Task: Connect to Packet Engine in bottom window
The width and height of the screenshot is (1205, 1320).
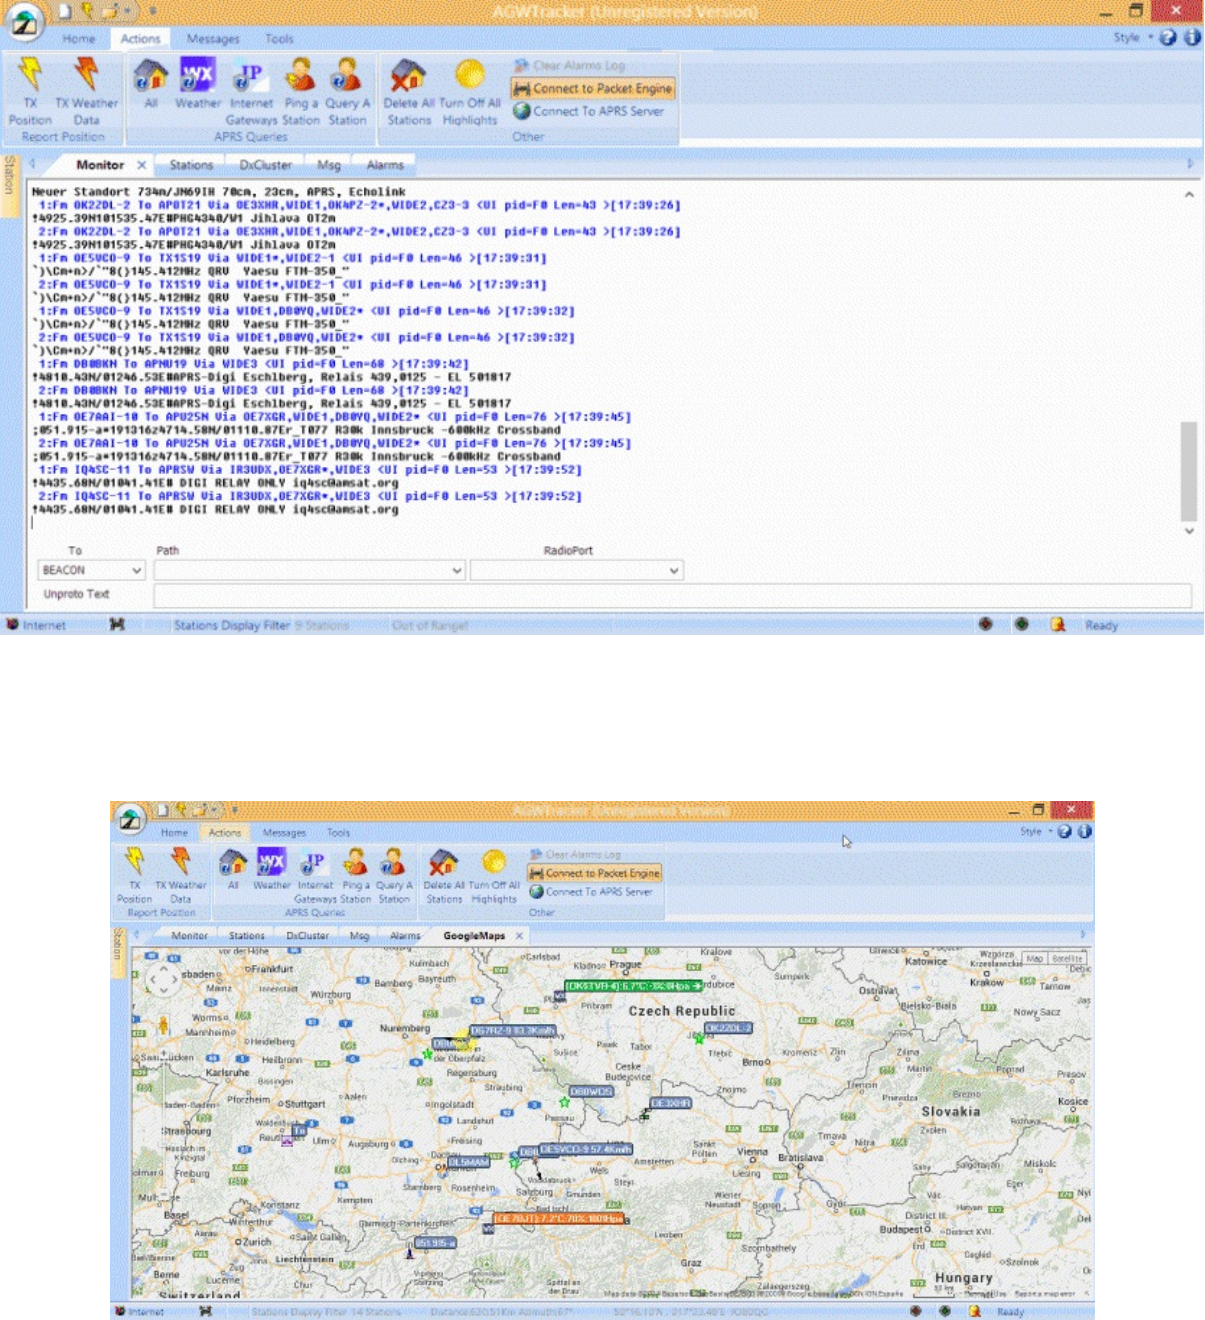Action: click(x=595, y=873)
